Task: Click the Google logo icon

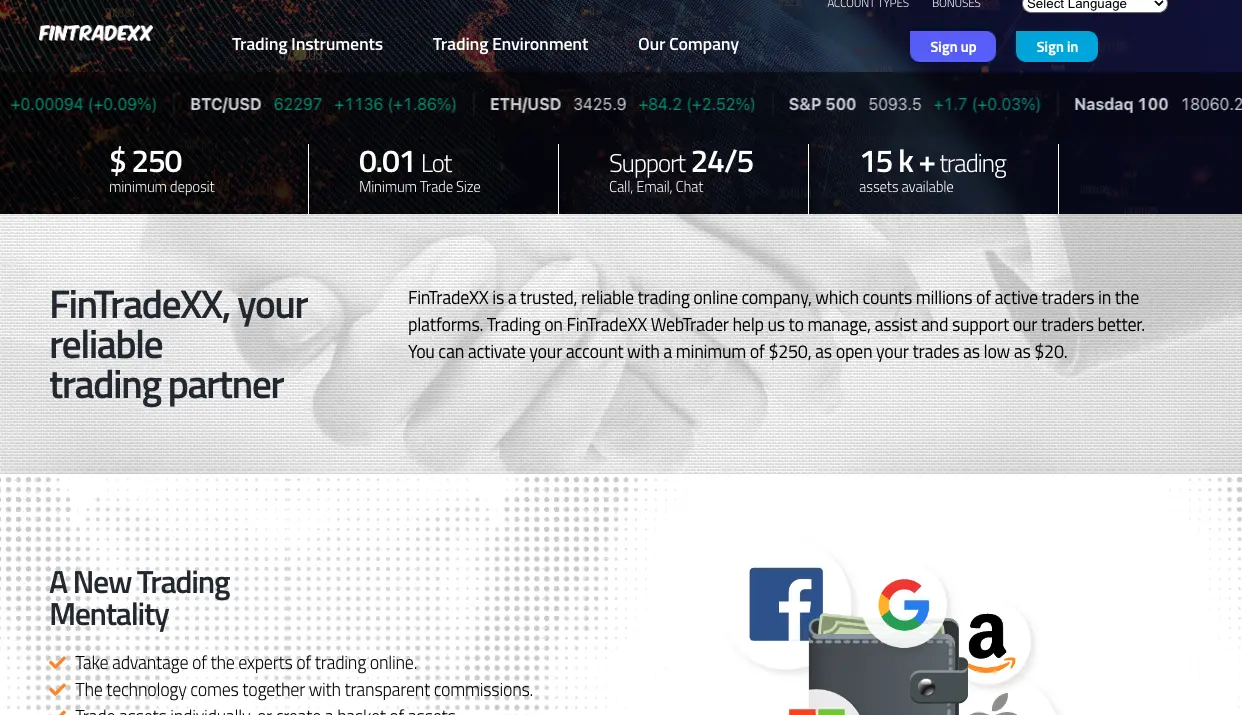Action: tap(904, 604)
